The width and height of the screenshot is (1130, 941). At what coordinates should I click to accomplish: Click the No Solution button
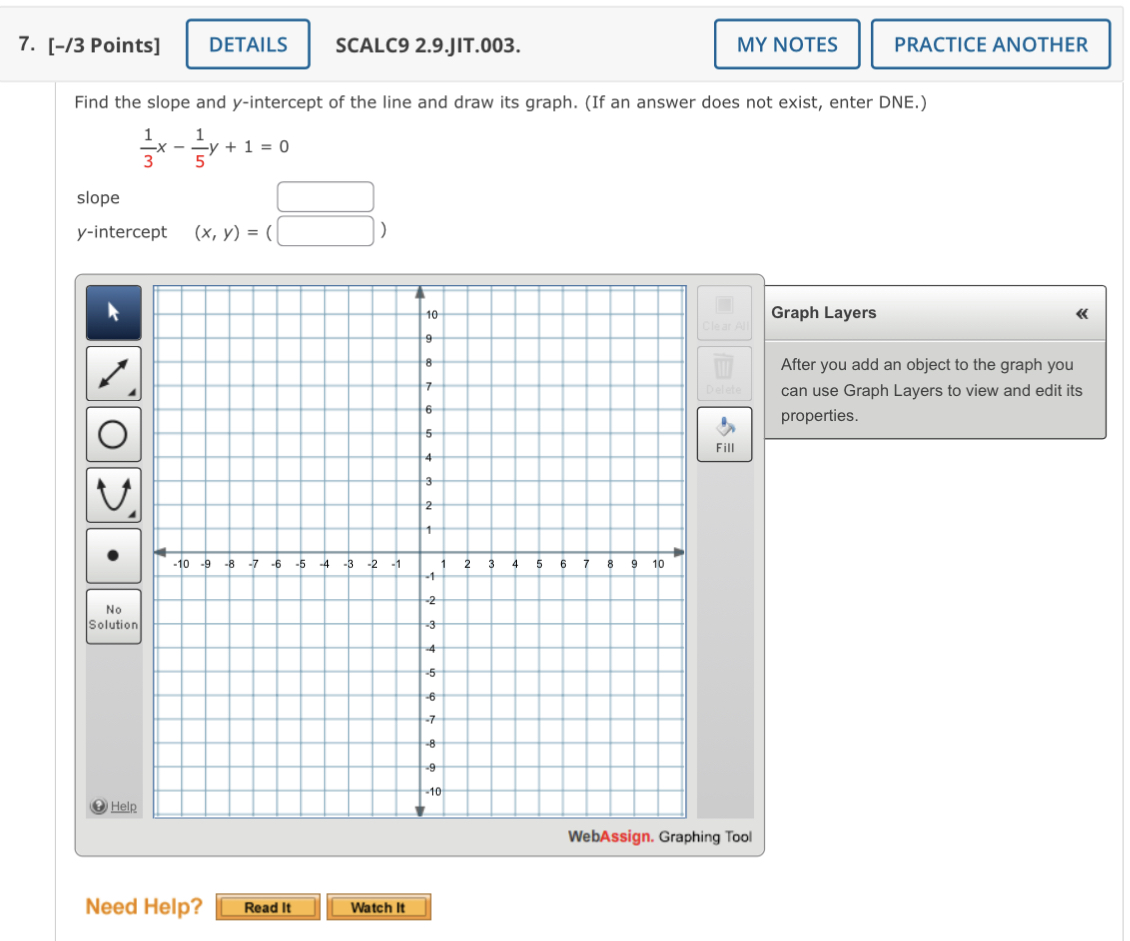pyautogui.click(x=113, y=616)
